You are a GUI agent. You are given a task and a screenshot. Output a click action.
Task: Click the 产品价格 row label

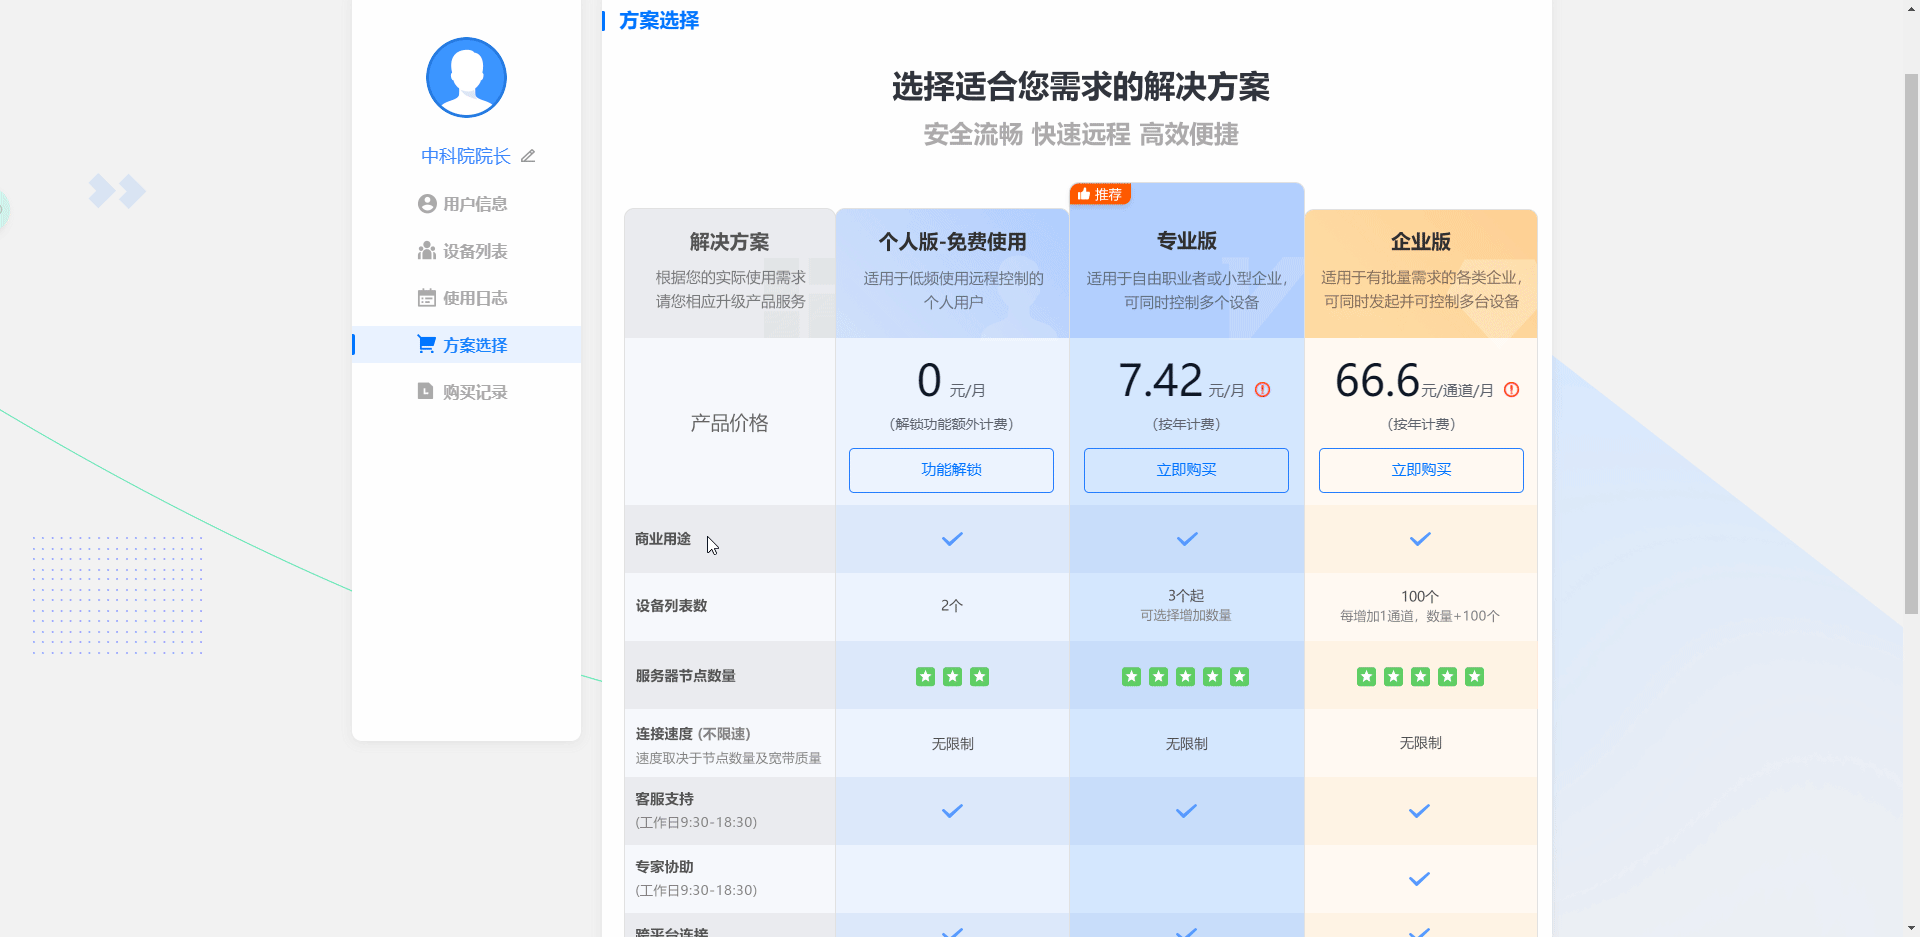click(730, 423)
